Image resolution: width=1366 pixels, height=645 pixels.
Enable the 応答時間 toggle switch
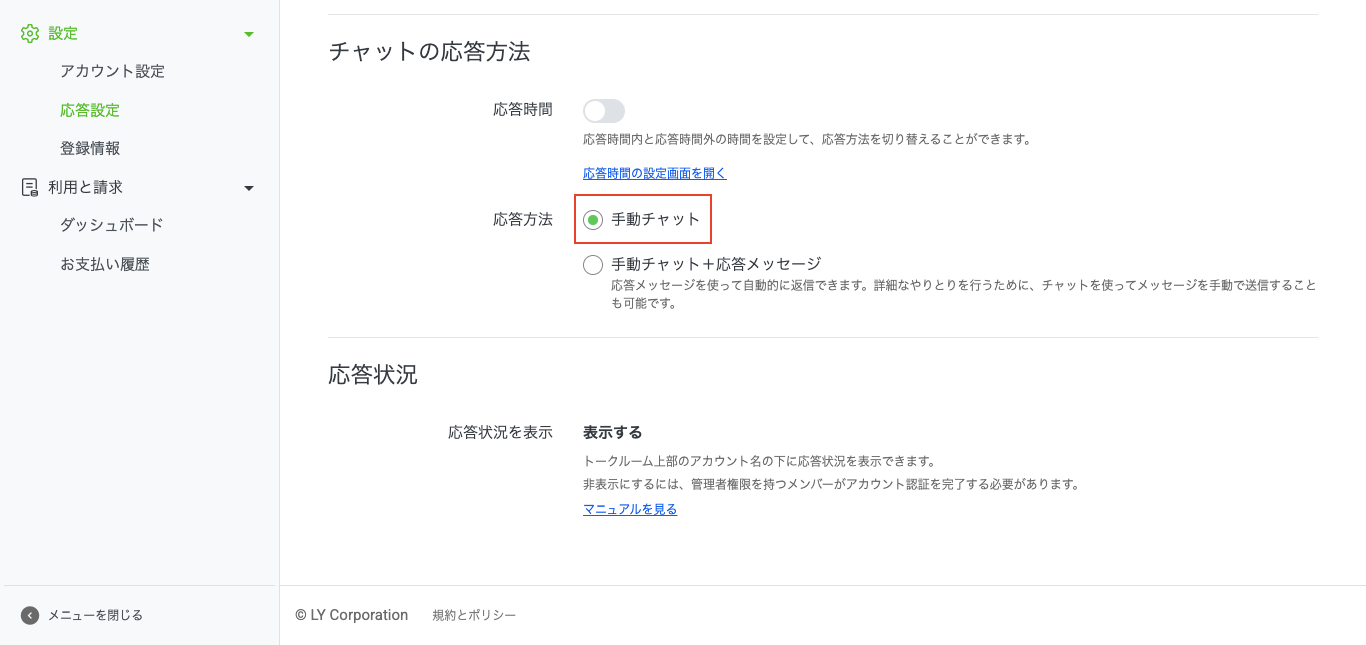click(604, 111)
